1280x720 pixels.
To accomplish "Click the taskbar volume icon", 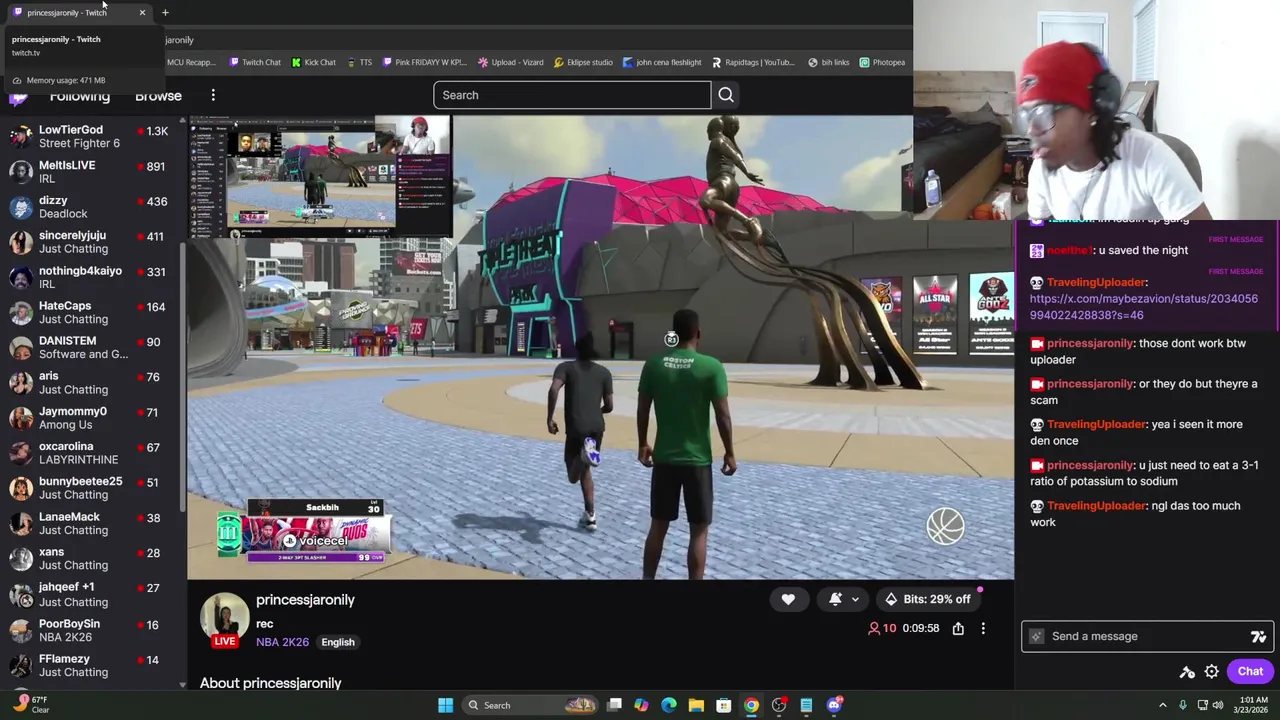I will 1217,705.
